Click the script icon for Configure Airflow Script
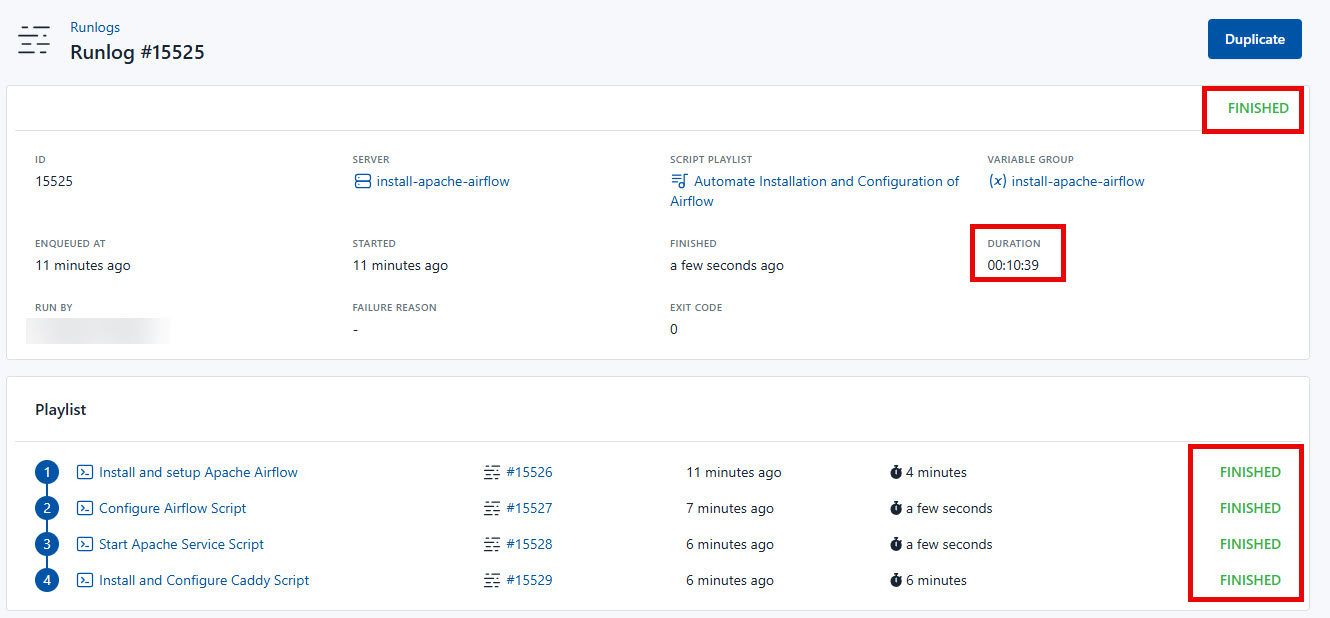Screen dimensions: 1330x618 click(86, 508)
